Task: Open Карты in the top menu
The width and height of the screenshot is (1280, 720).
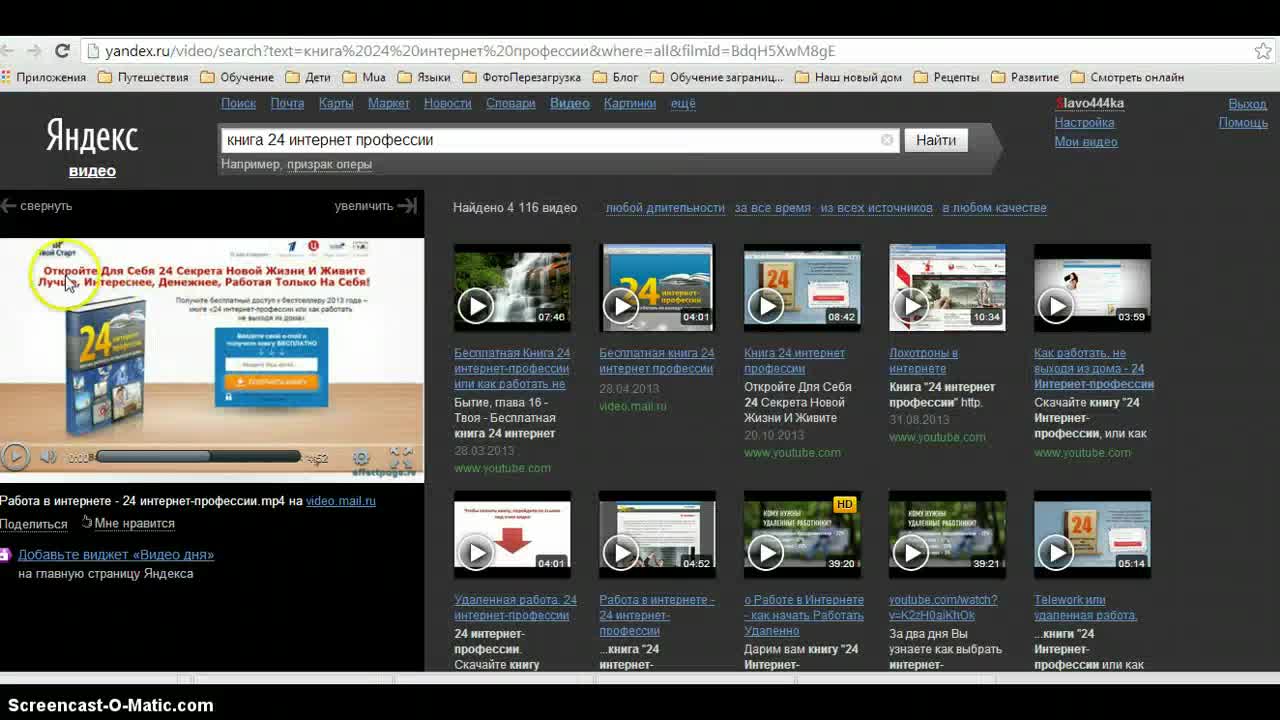Action: 336,103
